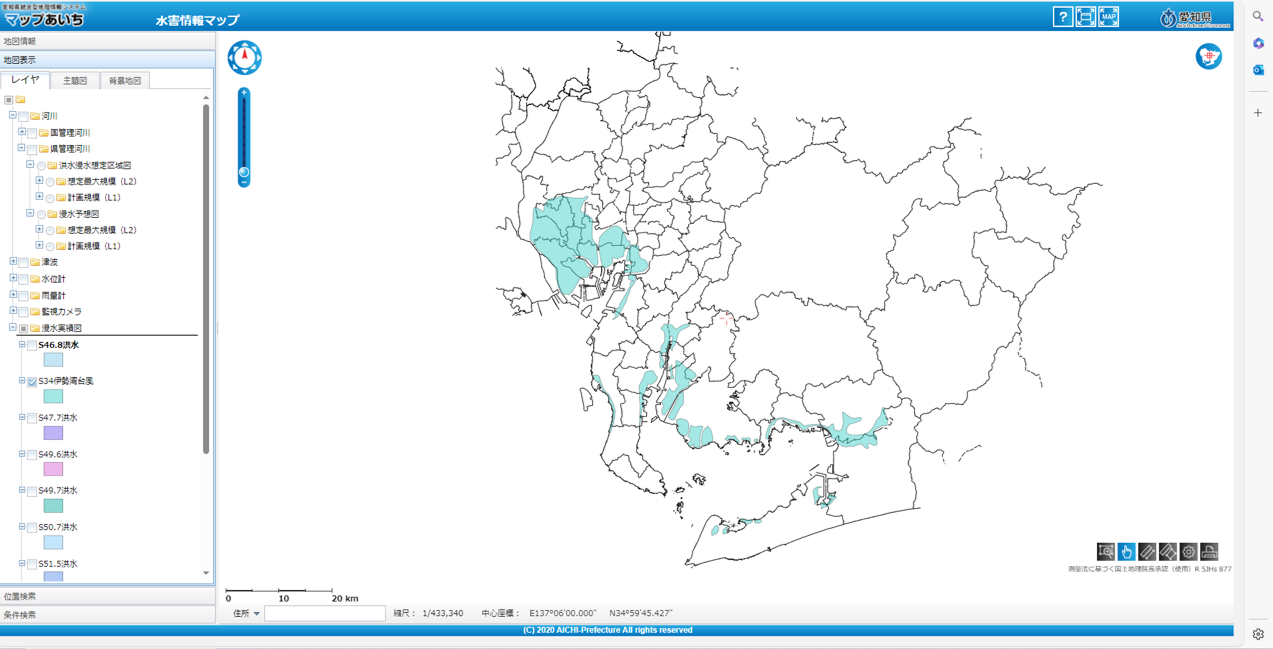Image resolution: width=1273 pixels, height=649 pixels.
Task: Click the compass navigation control
Action: click(x=245, y=58)
